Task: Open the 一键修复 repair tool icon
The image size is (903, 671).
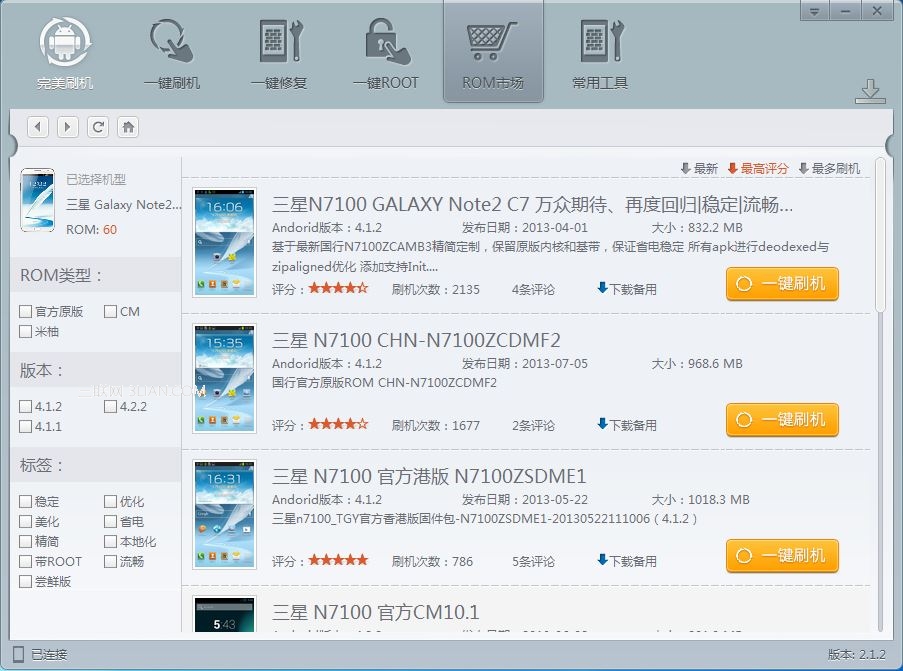Action: click(x=279, y=41)
